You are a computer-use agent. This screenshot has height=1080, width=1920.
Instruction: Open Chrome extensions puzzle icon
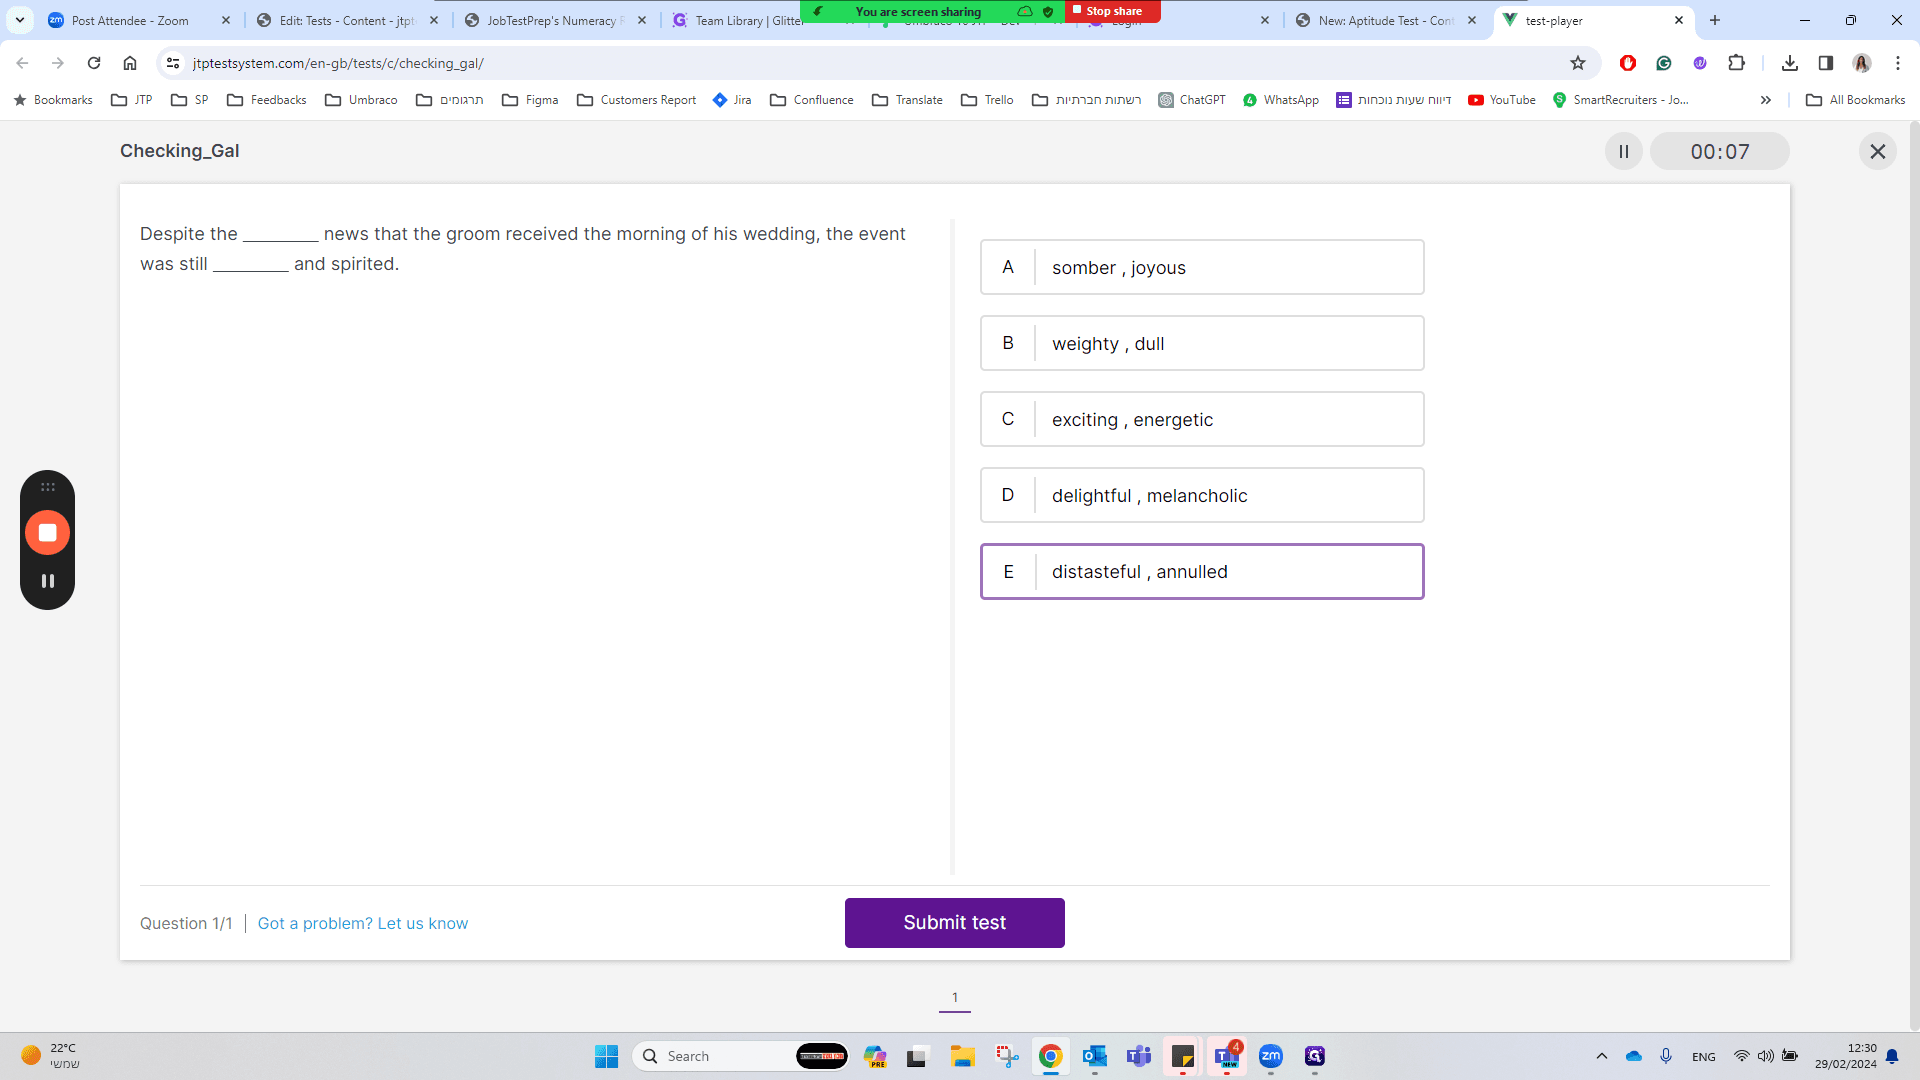click(x=1736, y=63)
